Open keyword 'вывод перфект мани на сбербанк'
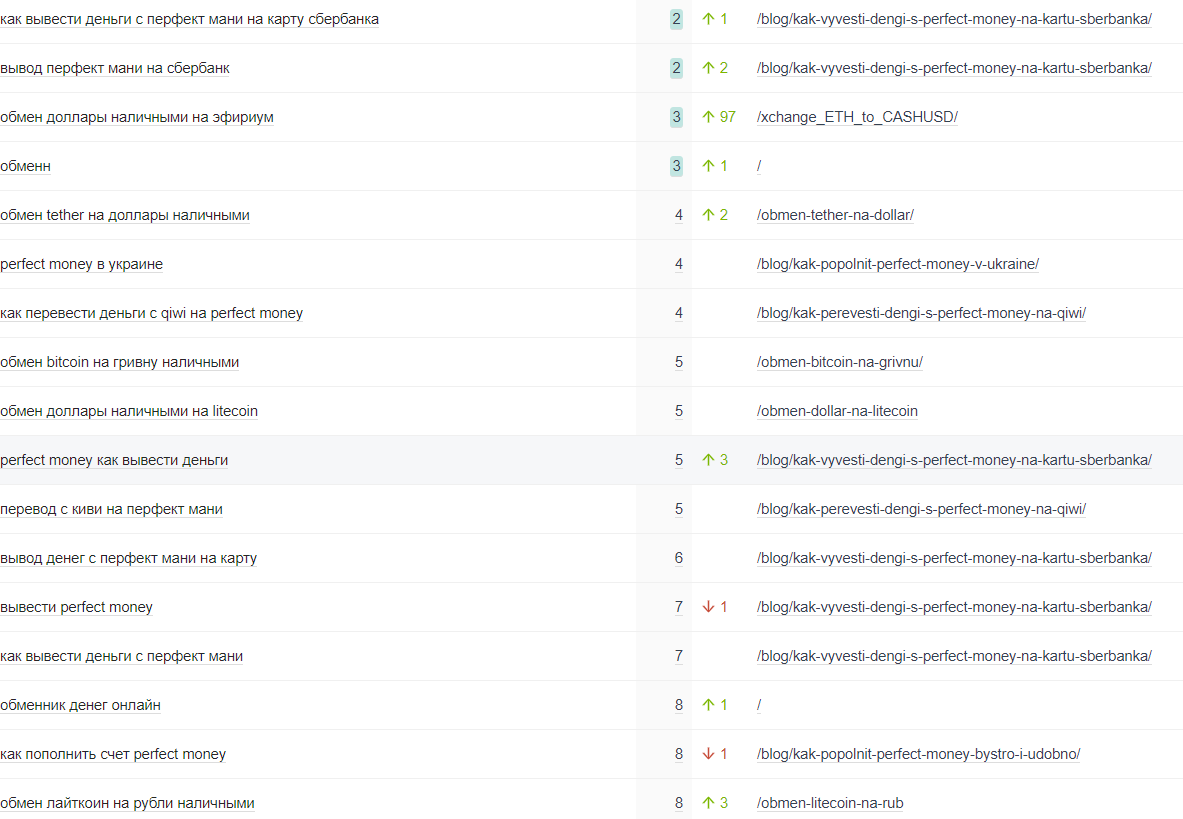 [115, 68]
